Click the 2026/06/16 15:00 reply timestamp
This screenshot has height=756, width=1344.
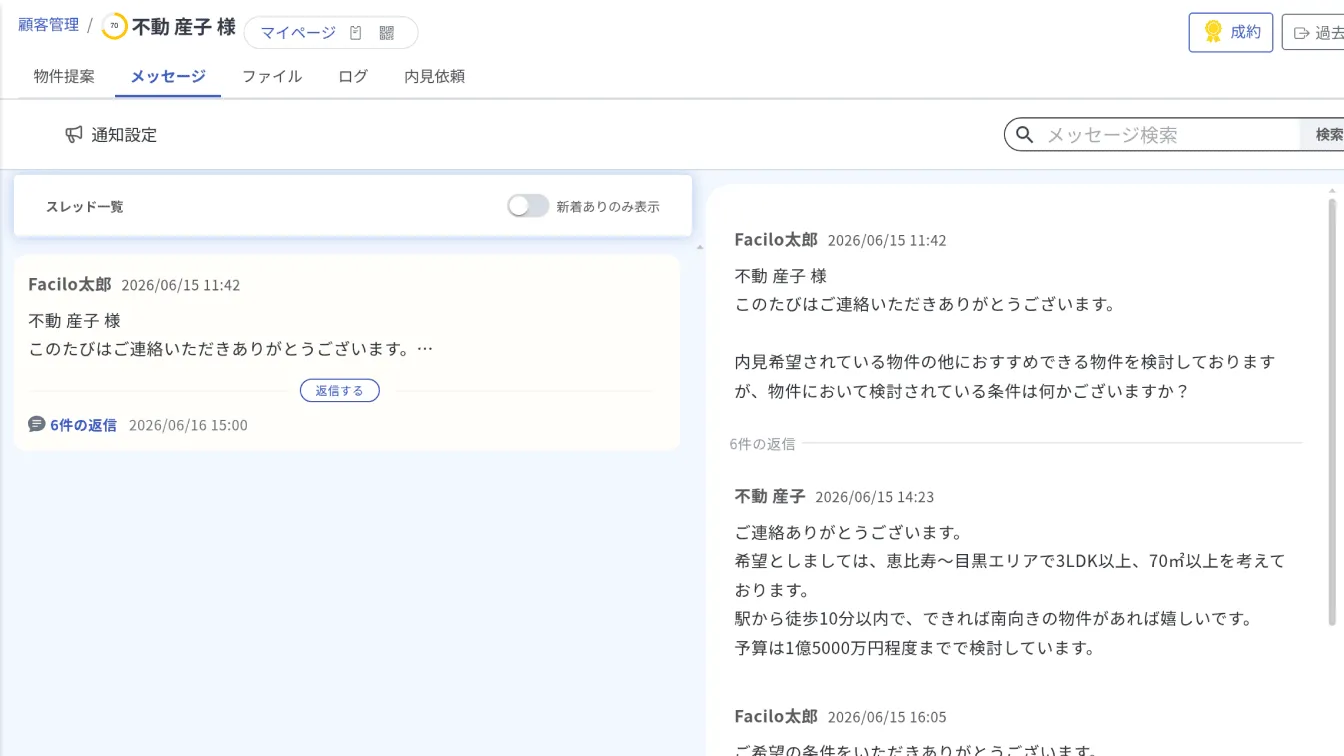point(188,425)
